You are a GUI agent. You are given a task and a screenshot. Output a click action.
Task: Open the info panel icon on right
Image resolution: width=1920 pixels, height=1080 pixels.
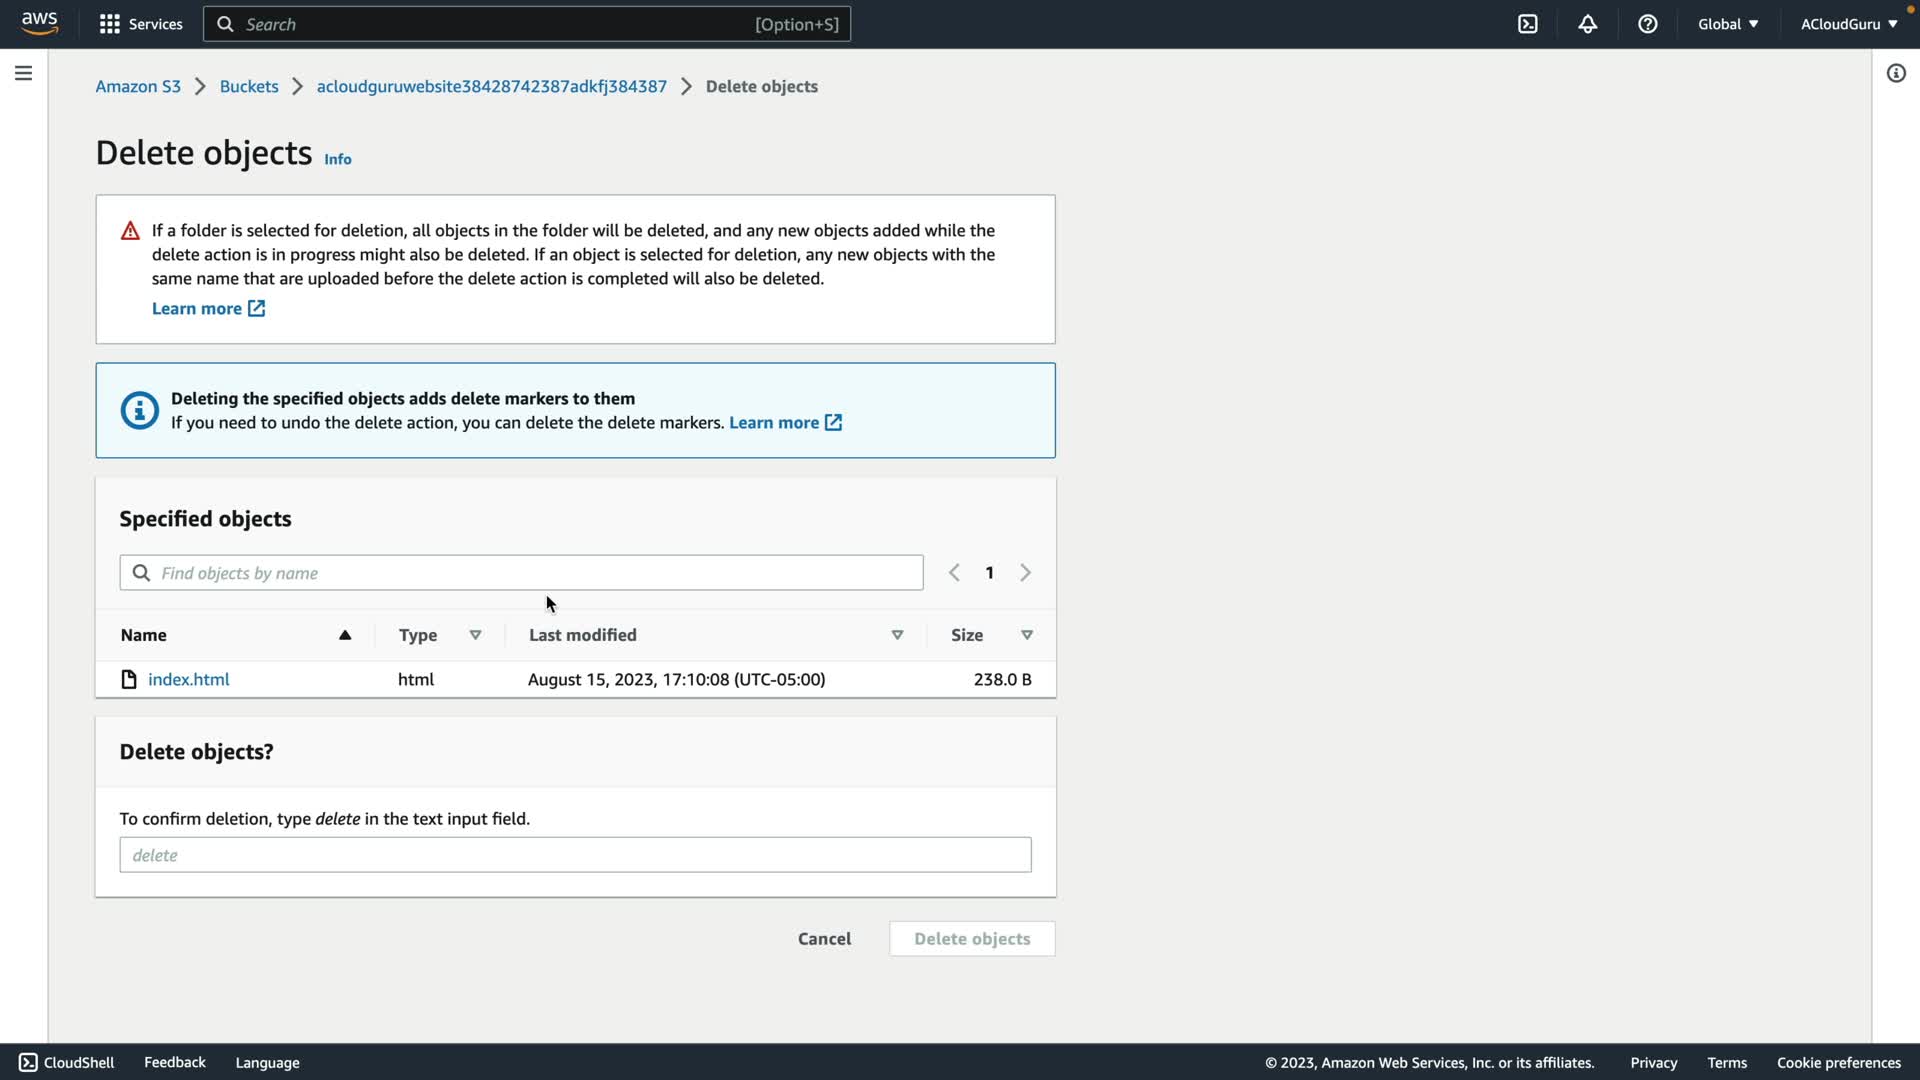[1895, 73]
